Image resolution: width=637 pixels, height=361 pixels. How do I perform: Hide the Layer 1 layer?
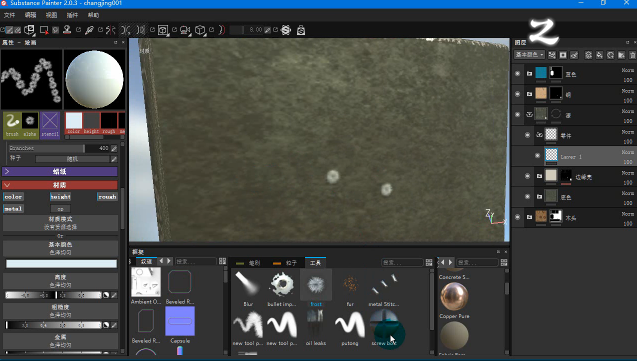pos(537,156)
